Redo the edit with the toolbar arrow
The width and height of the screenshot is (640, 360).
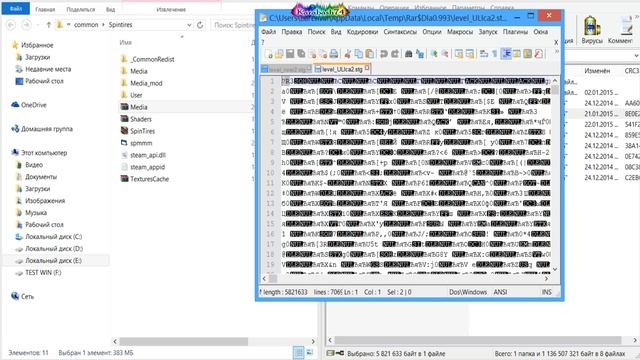[x=395, y=54]
